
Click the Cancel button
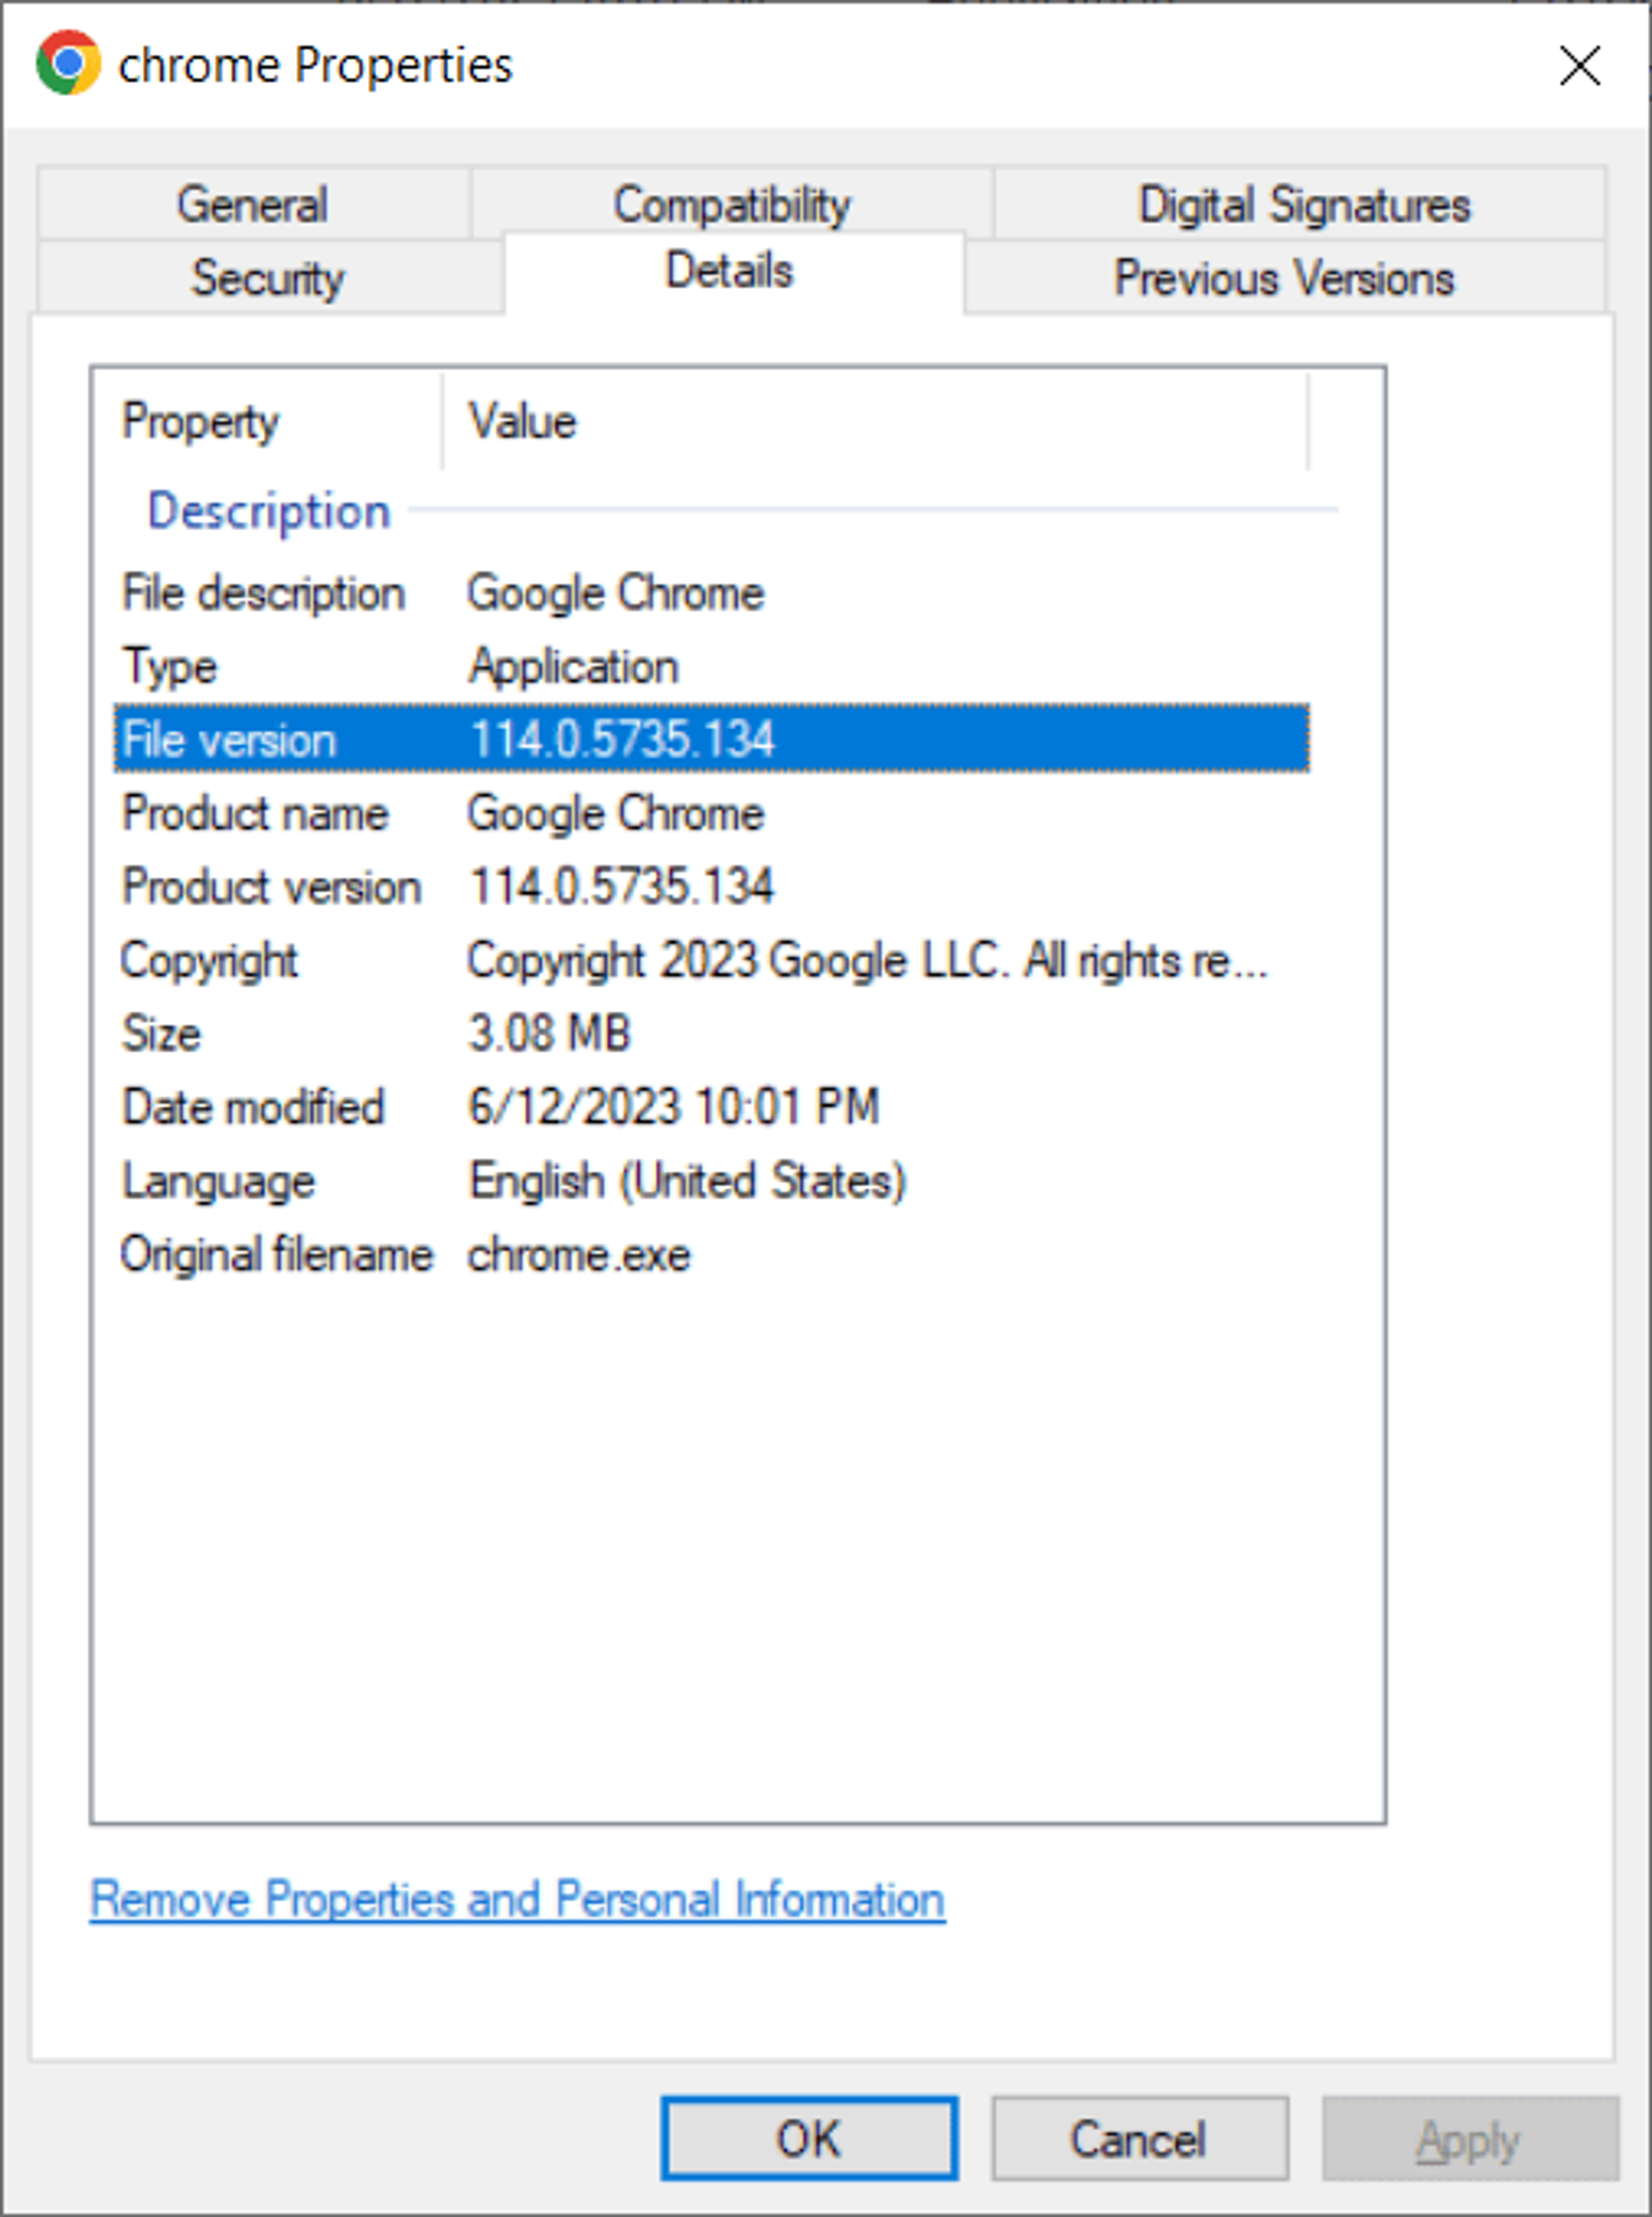pos(1139,2139)
